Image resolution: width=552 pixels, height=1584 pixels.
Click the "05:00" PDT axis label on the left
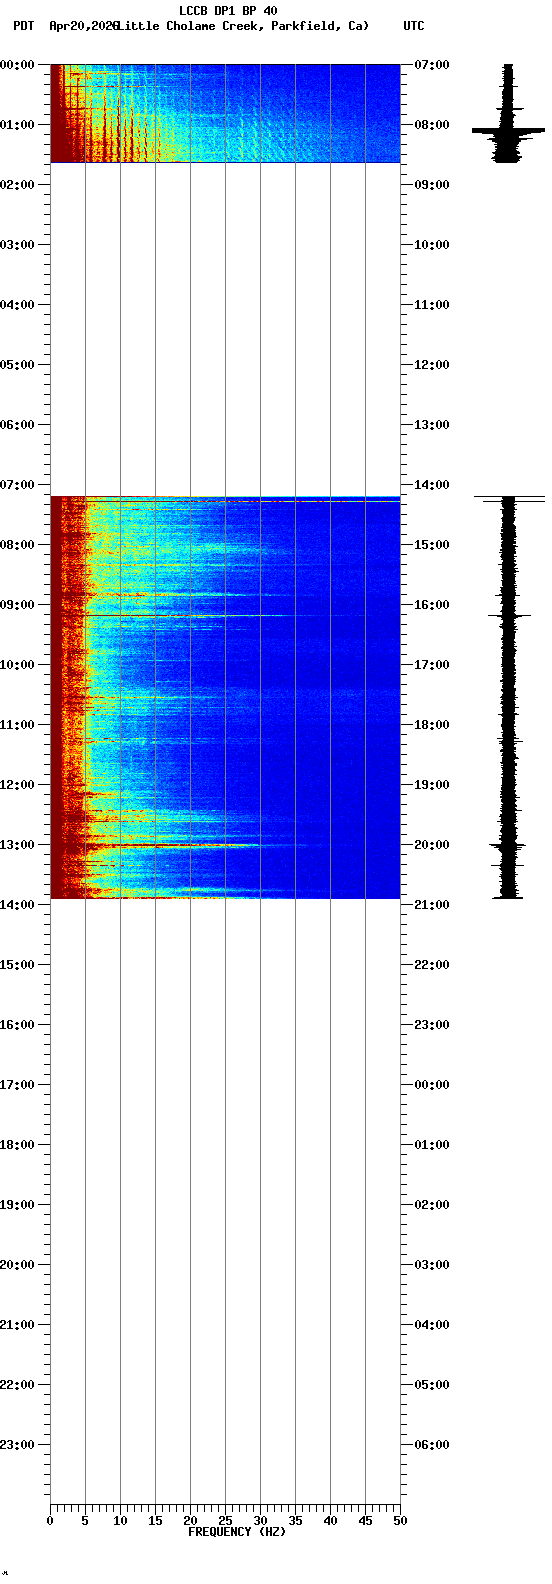(x=18, y=365)
